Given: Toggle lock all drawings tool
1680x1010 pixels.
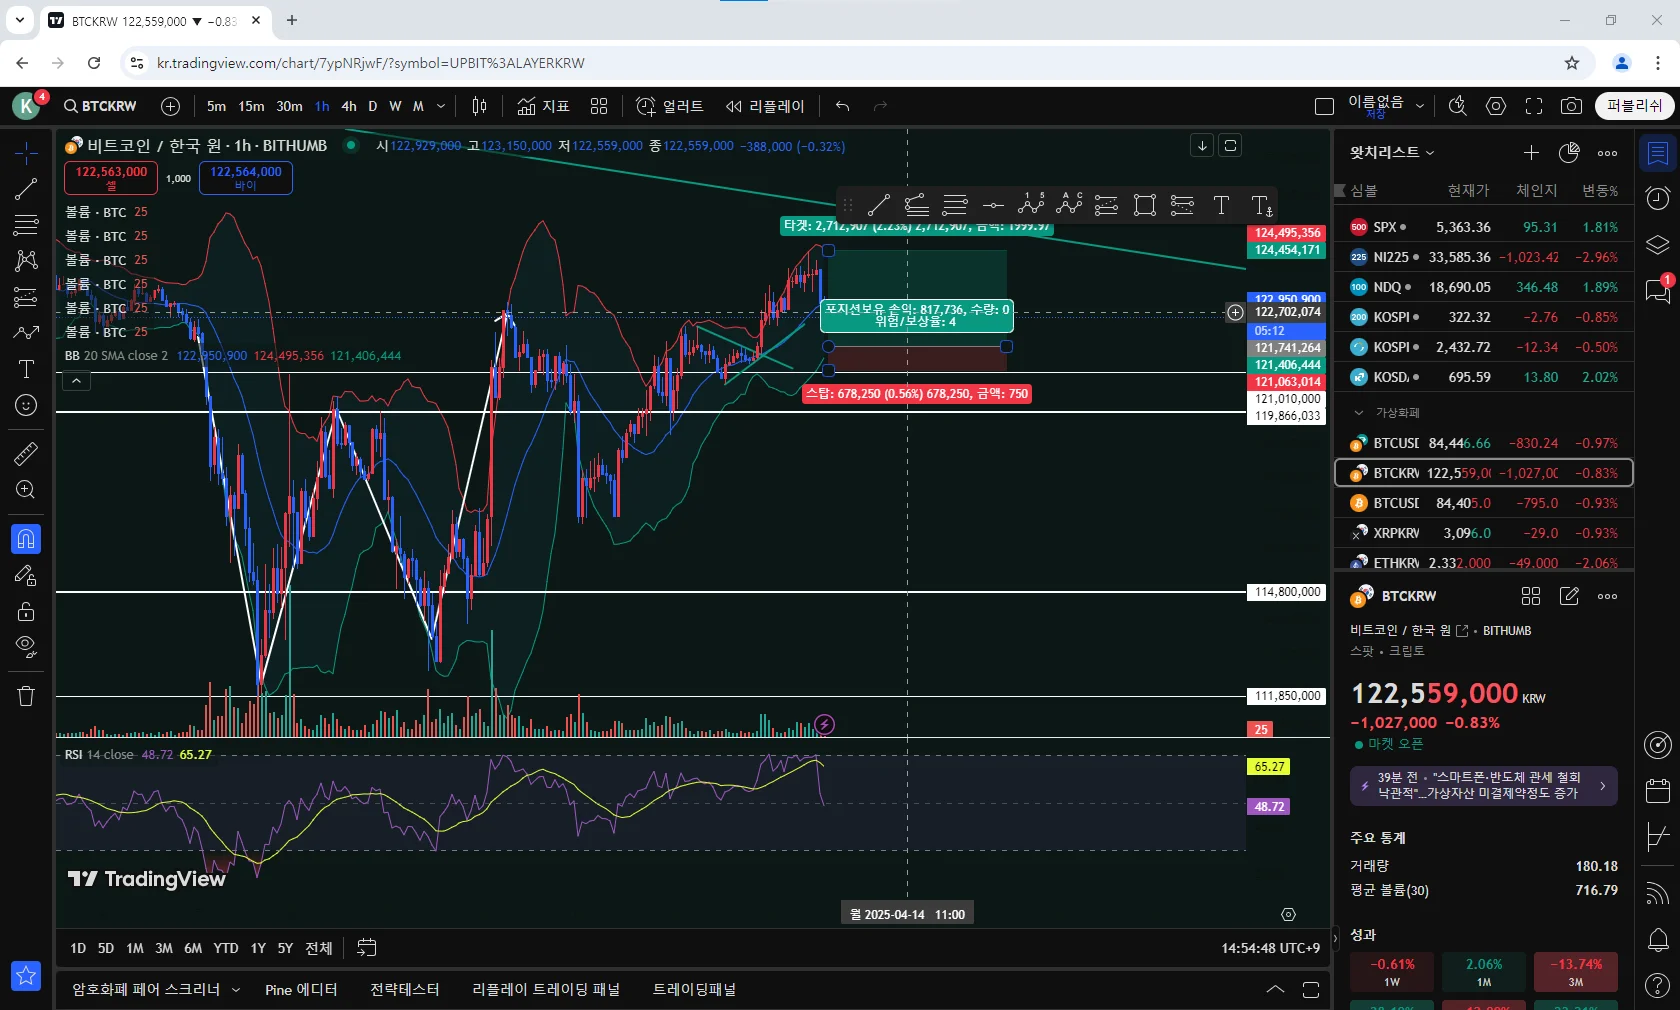Looking at the screenshot, I should click(x=26, y=611).
